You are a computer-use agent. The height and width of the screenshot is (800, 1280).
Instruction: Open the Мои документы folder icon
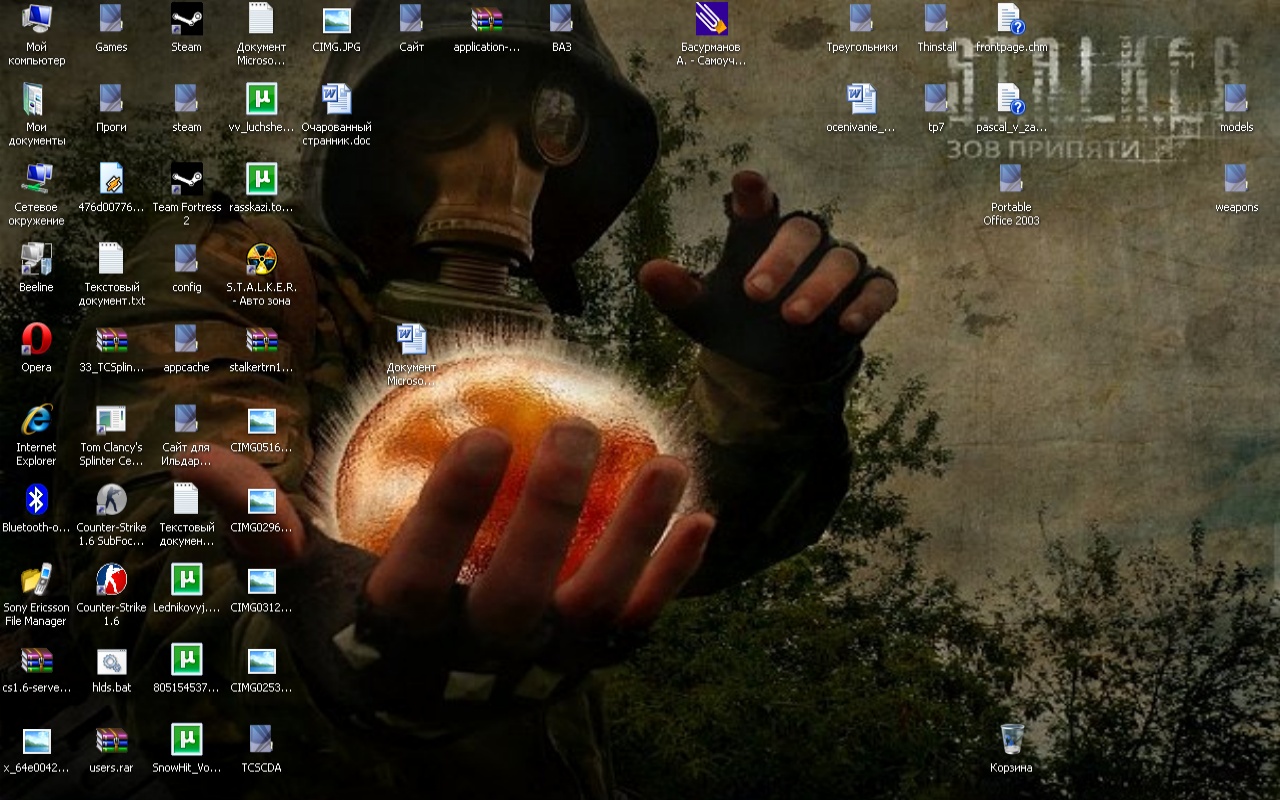(37, 98)
